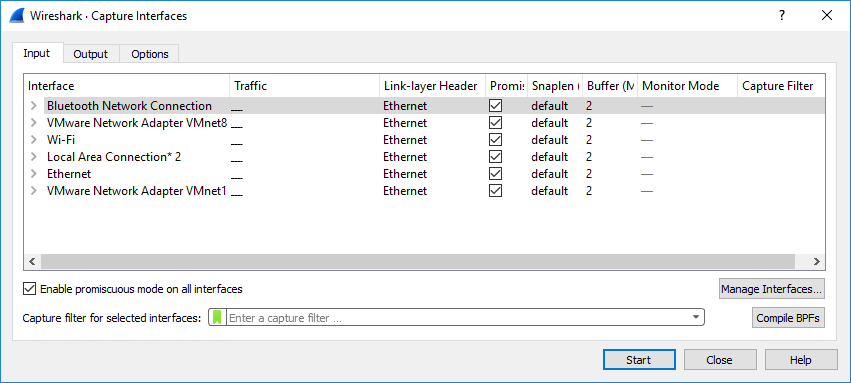Open the capture filter history dropdown arrow
Viewport: 851px width, 383px height.
(x=696, y=318)
